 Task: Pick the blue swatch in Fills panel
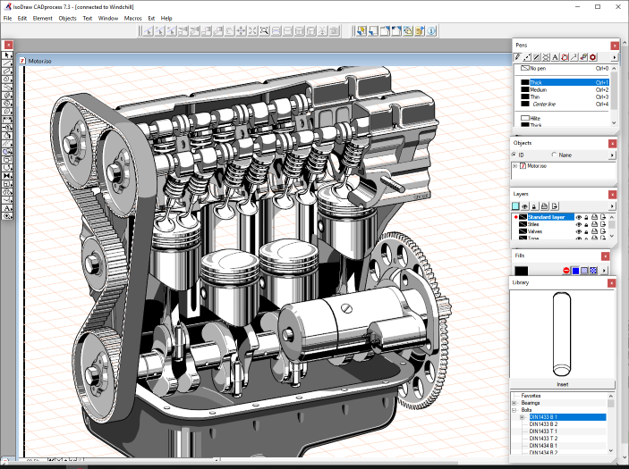(x=575, y=270)
